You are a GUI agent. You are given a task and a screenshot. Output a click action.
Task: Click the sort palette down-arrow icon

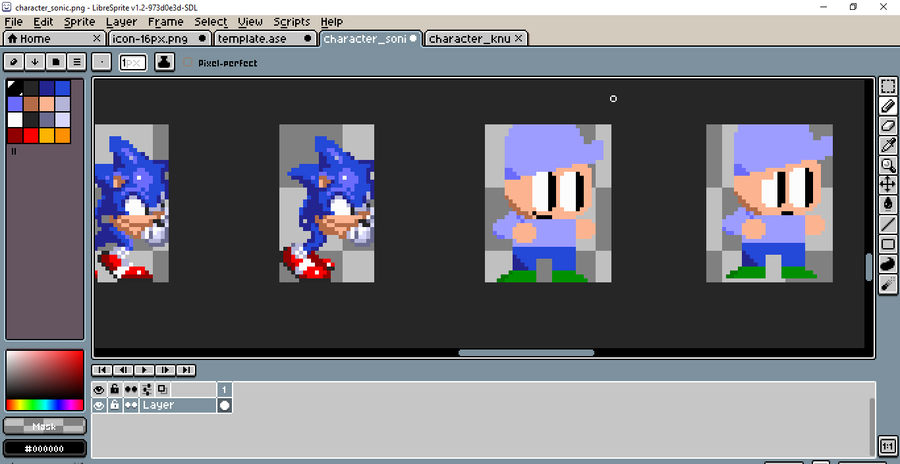point(35,61)
